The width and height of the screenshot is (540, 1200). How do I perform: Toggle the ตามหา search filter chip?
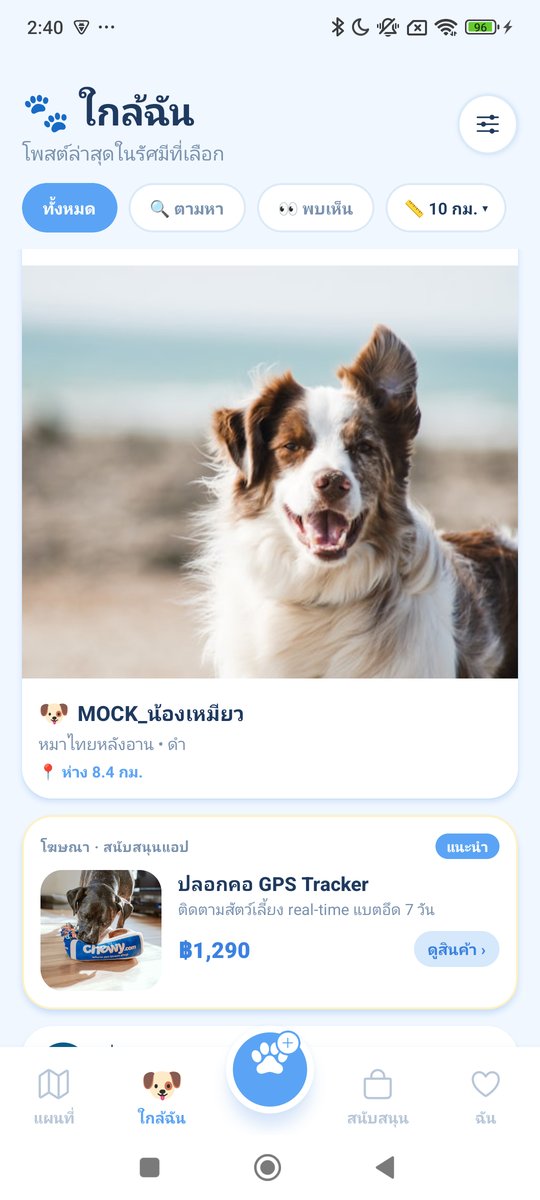[187, 208]
